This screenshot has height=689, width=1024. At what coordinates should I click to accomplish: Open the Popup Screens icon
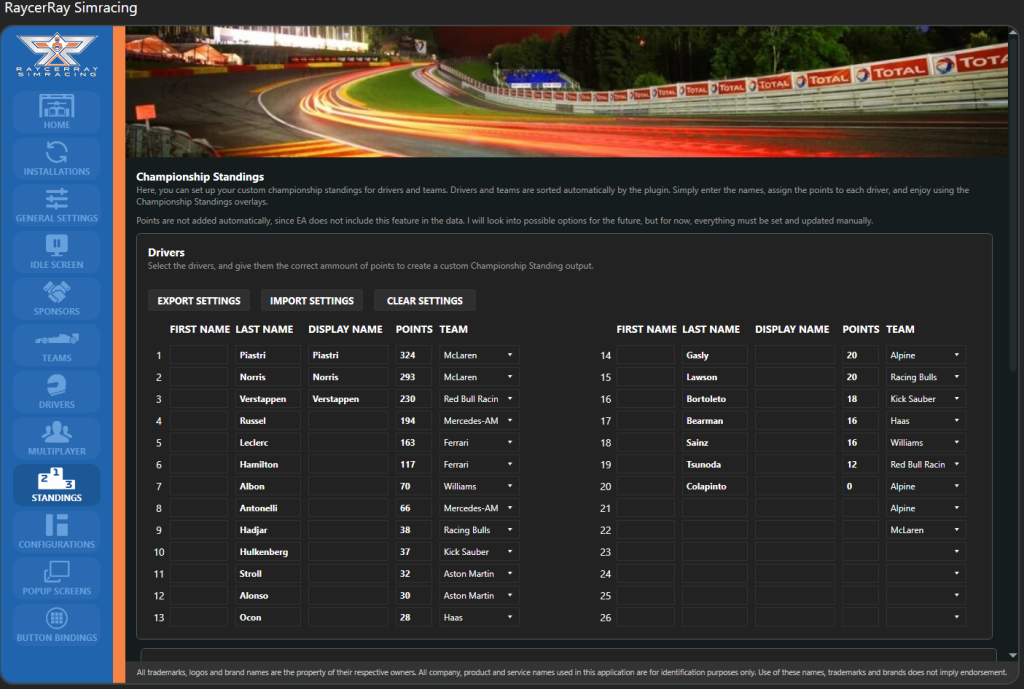click(57, 573)
